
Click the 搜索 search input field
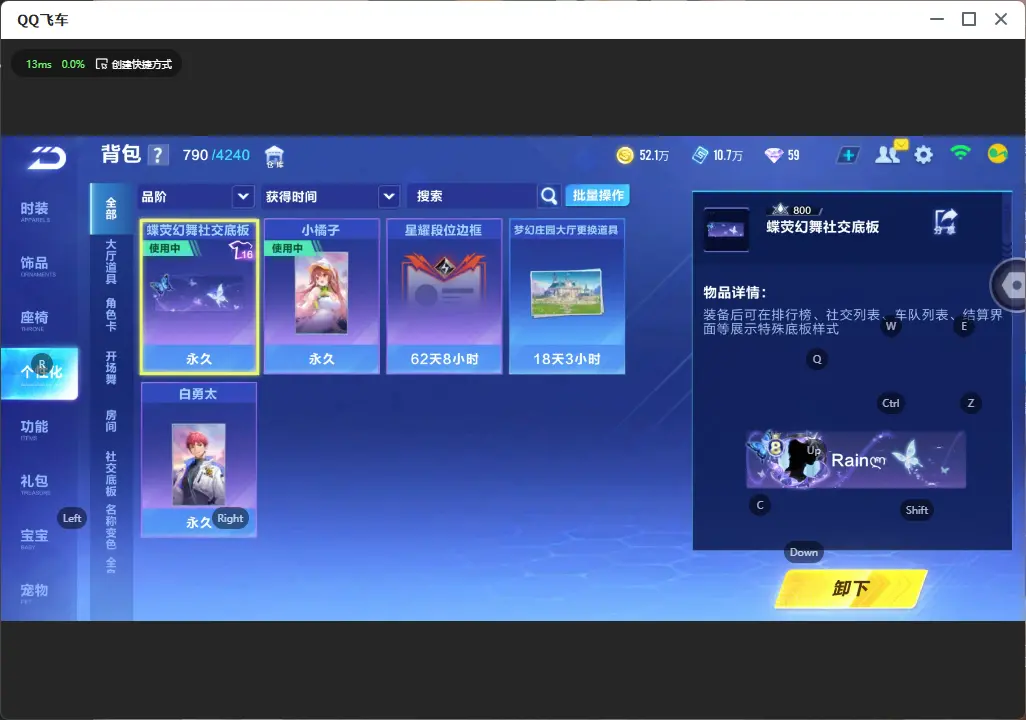tap(471, 196)
